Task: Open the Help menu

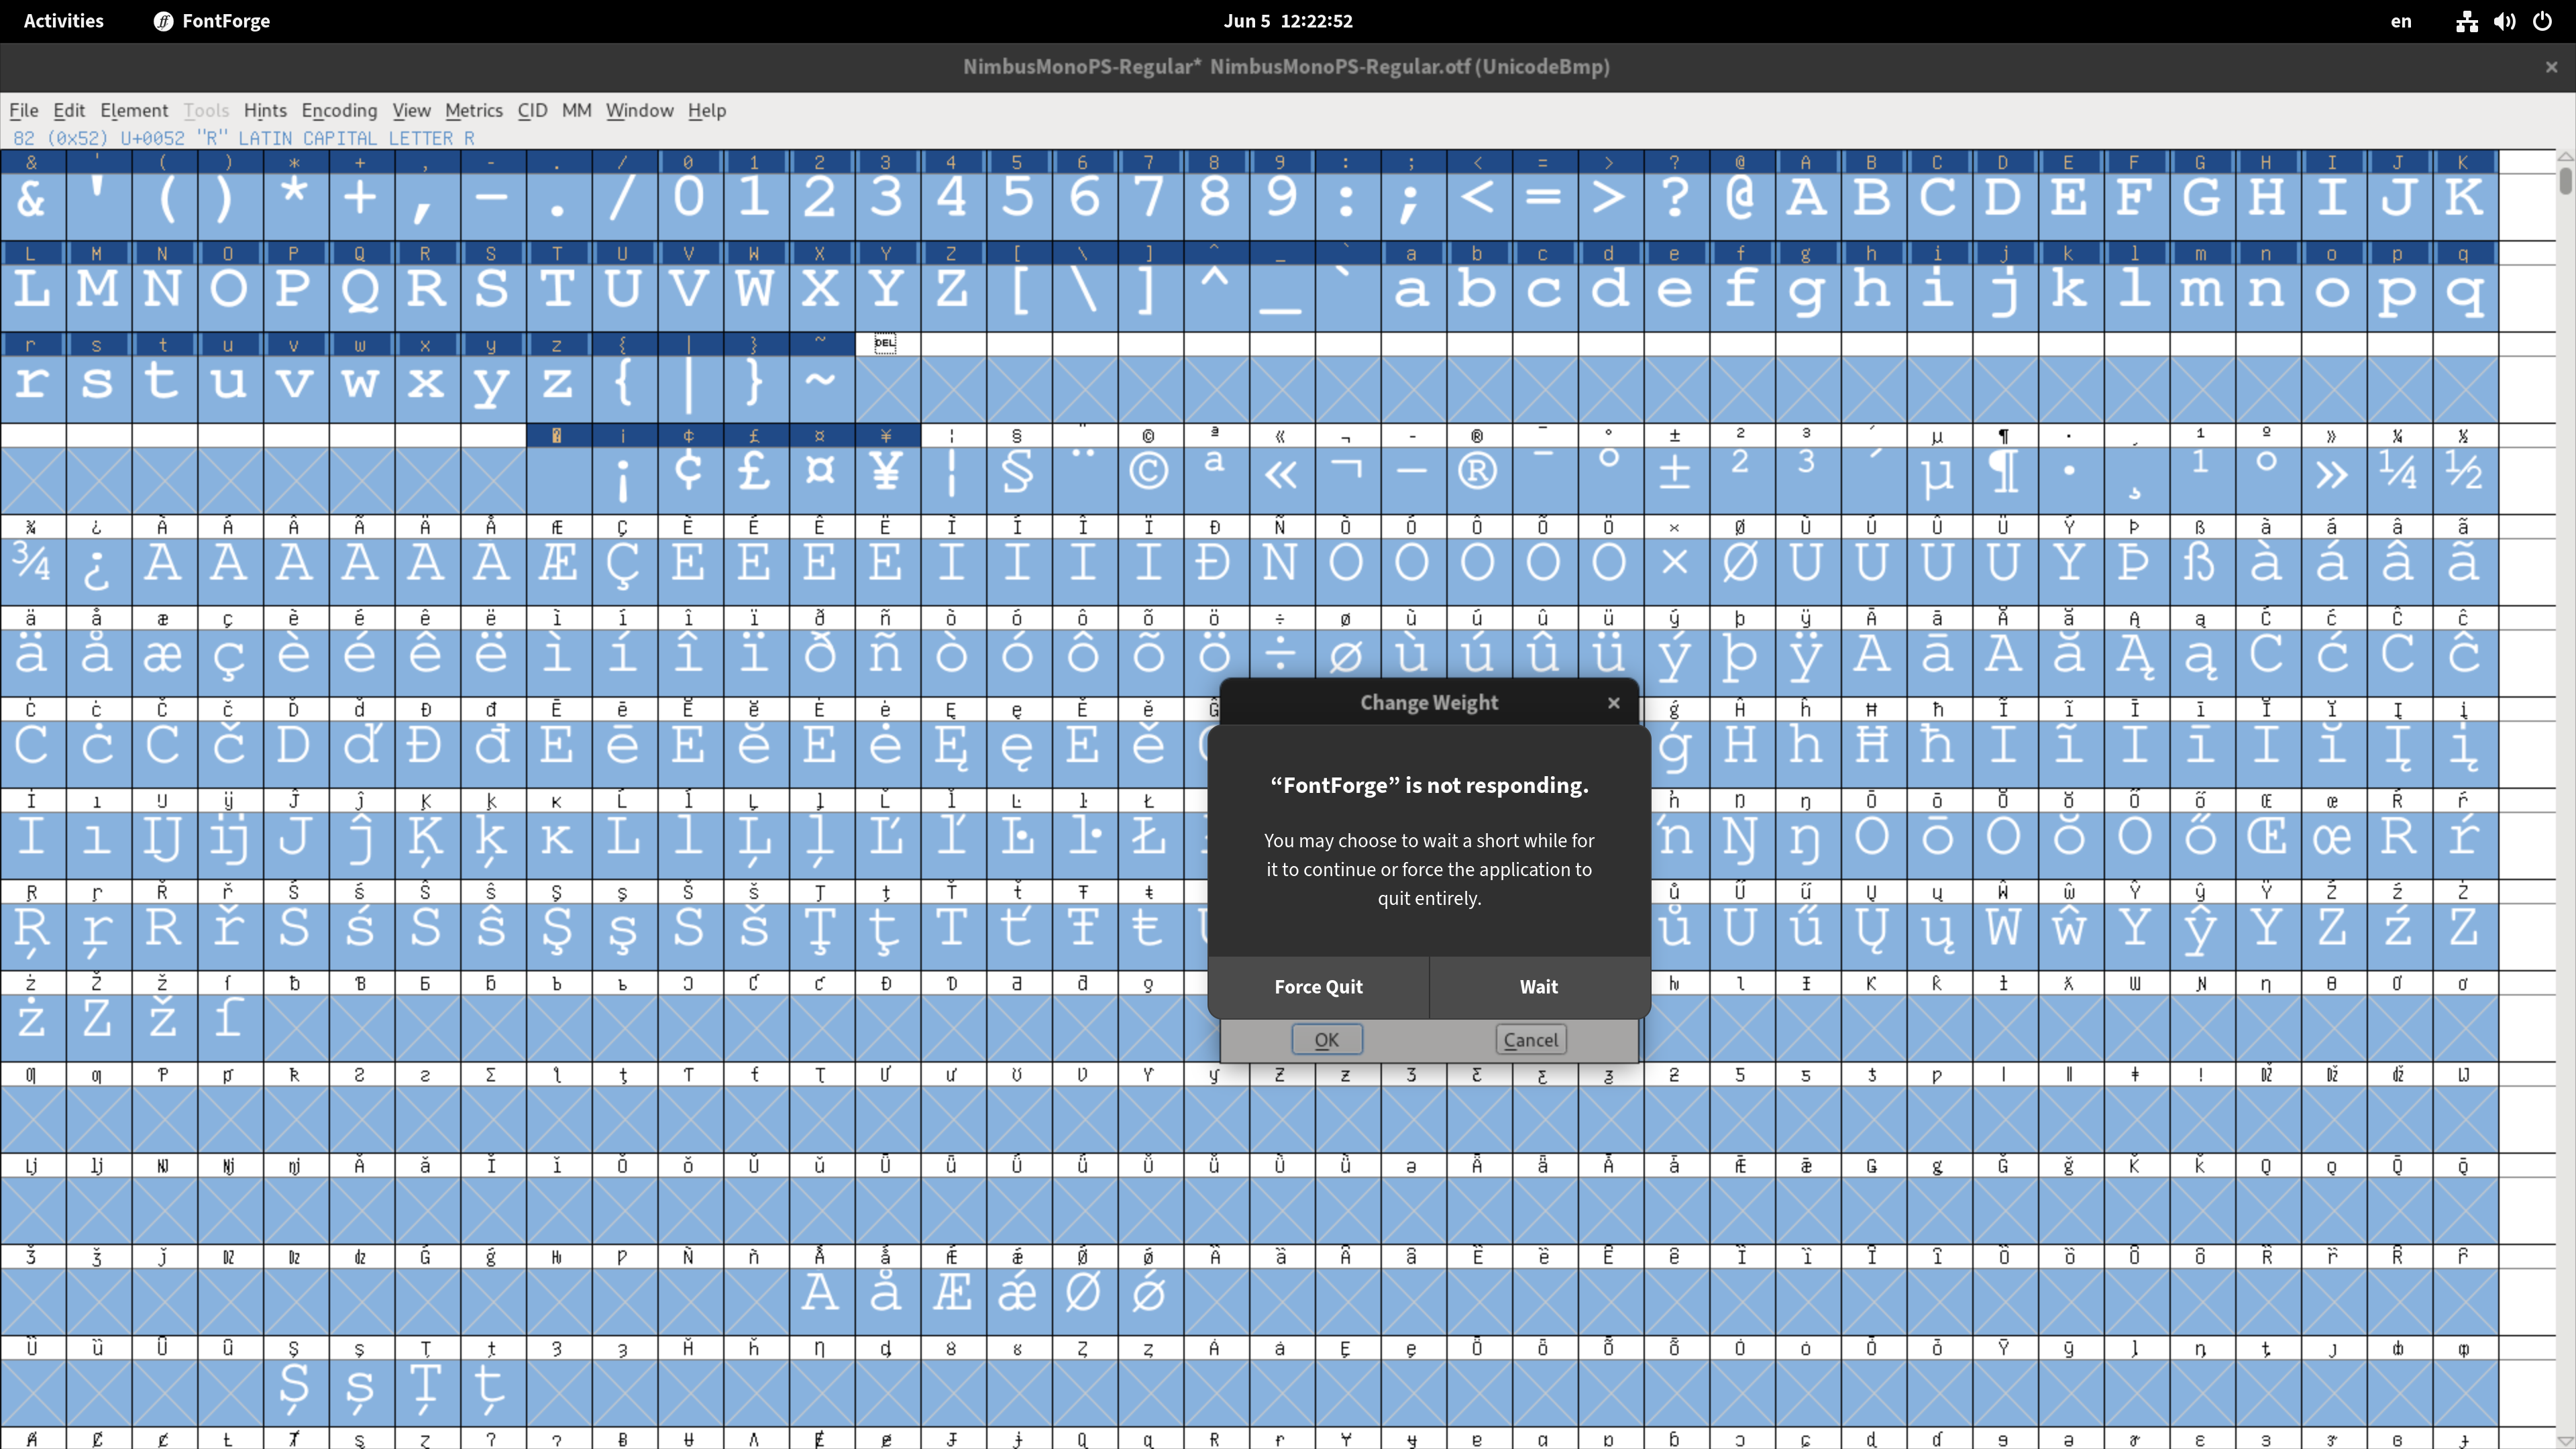Action: point(706,110)
